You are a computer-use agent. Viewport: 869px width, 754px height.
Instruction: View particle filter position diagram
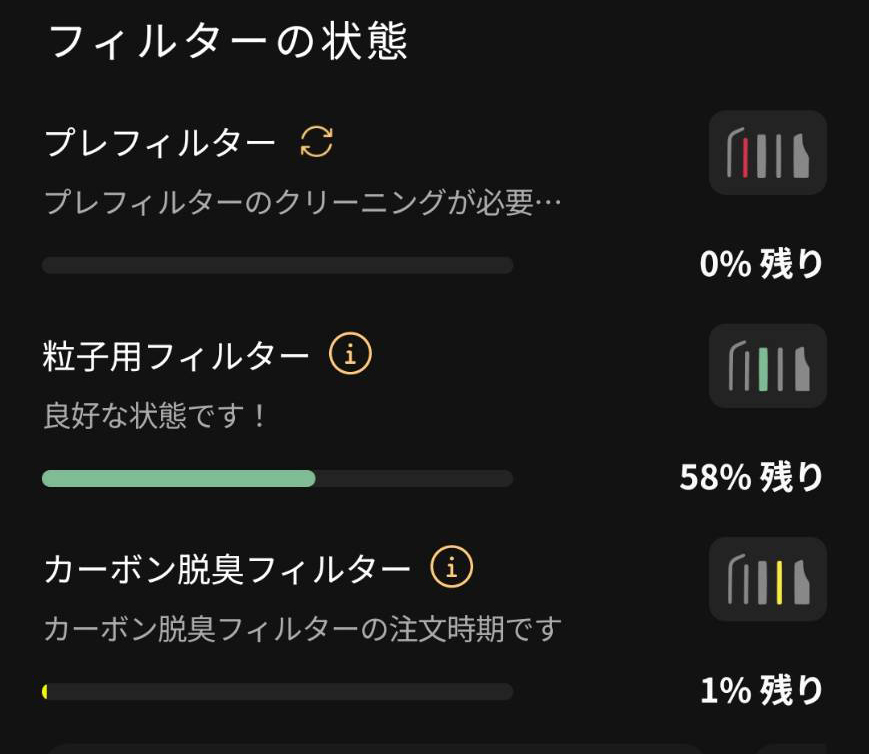click(x=767, y=366)
